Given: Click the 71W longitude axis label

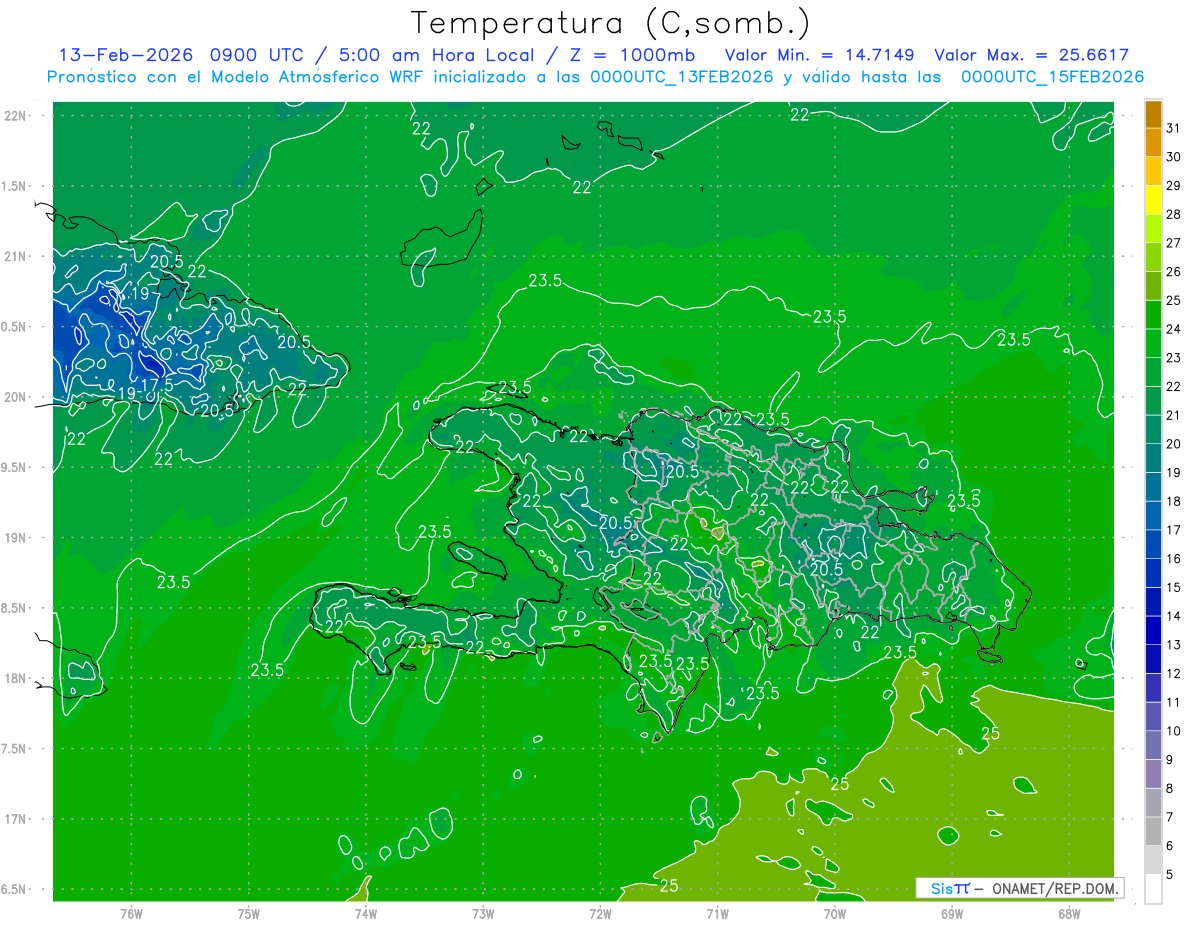Looking at the screenshot, I should coord(717,913).
